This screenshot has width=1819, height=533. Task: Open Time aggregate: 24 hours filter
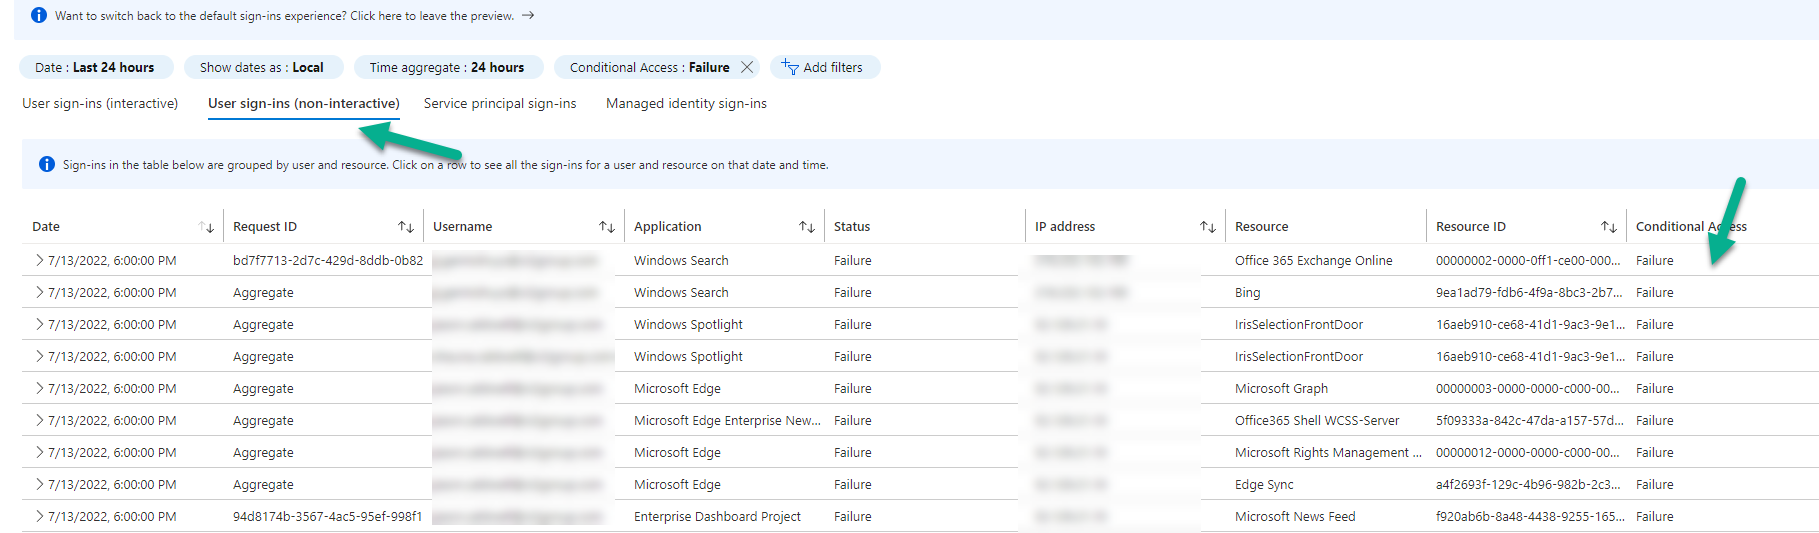(447, 67)
